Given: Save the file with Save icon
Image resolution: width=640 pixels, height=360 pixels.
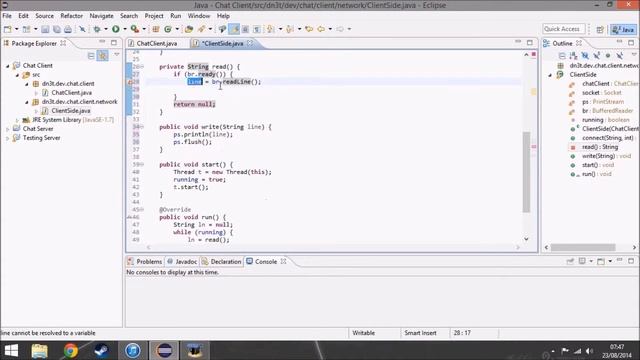Looking at the screenshot, I should (x=45, y=29).
